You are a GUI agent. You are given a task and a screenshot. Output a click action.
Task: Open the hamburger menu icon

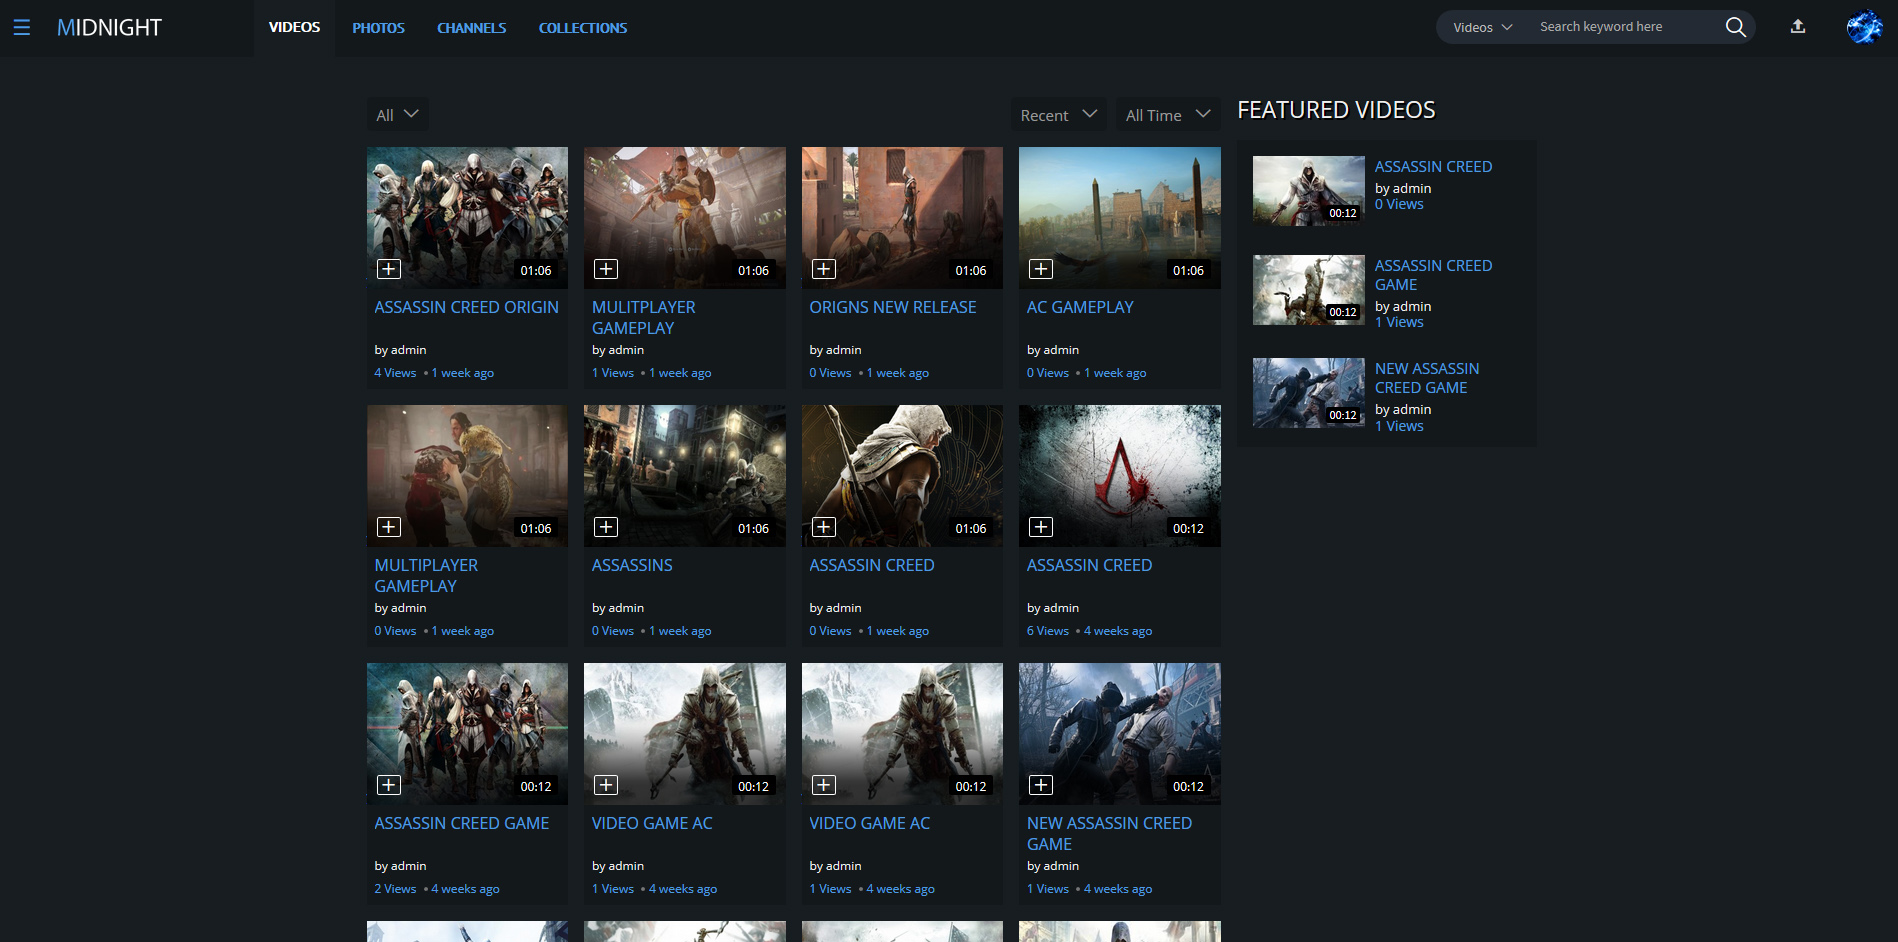(x=22, y=28)
